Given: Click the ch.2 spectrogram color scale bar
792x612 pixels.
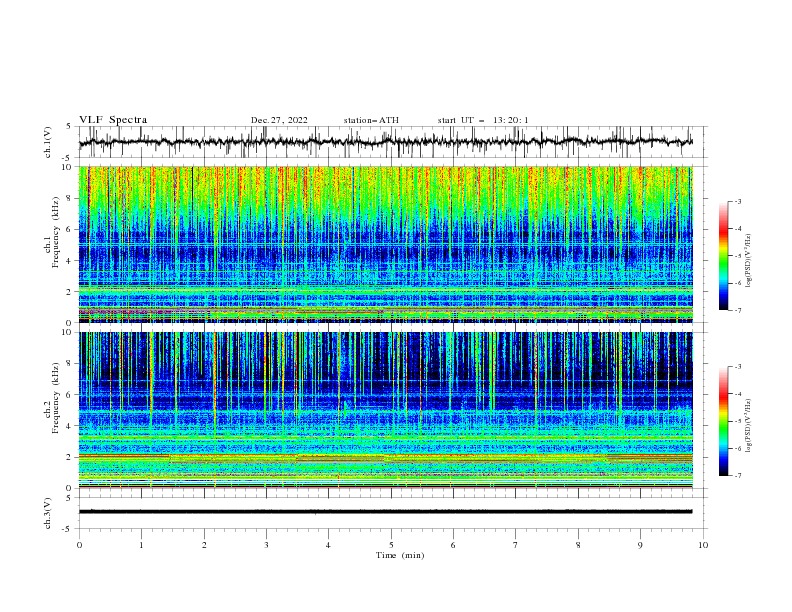Looking at the screenshot, I should pos(724,421).
